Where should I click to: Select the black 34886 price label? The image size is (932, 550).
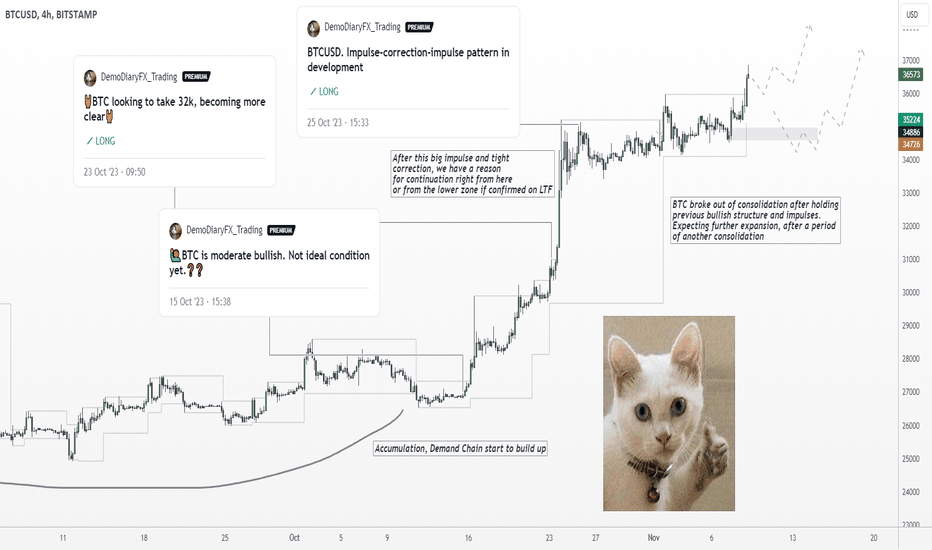click(x=911, y=132)
